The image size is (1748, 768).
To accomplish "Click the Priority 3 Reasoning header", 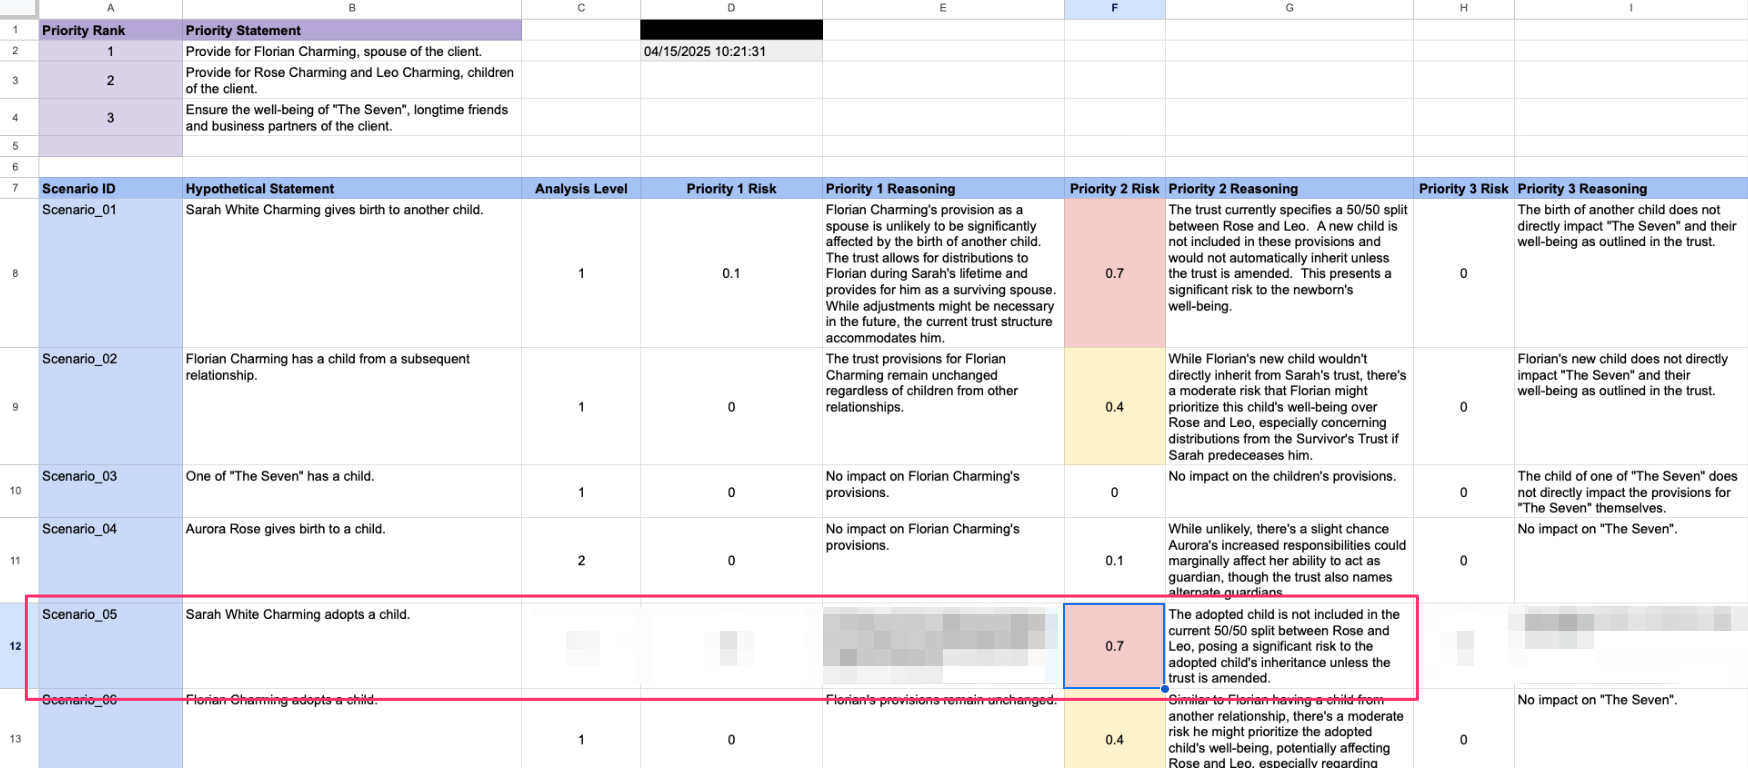I will tap(1631, 188).
